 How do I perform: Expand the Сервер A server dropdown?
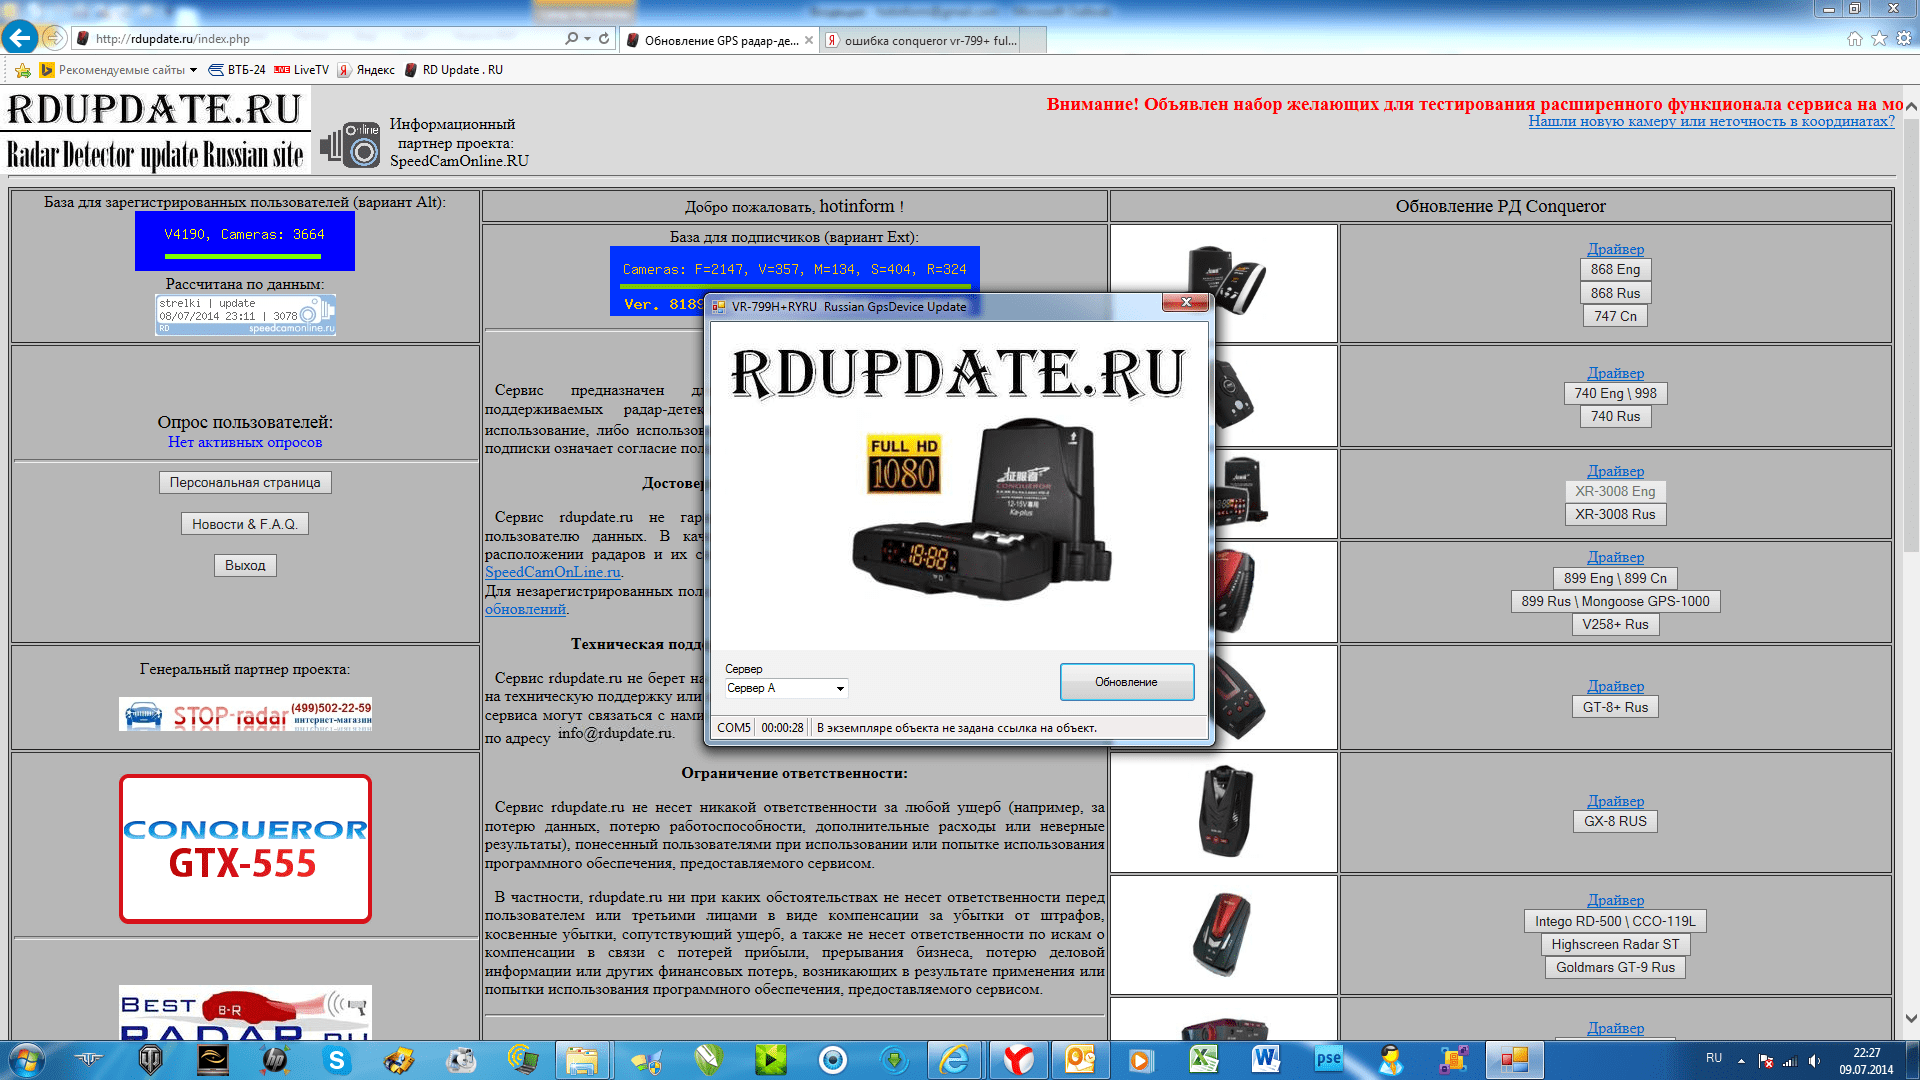pyautogui.click(x=840, y=688)
